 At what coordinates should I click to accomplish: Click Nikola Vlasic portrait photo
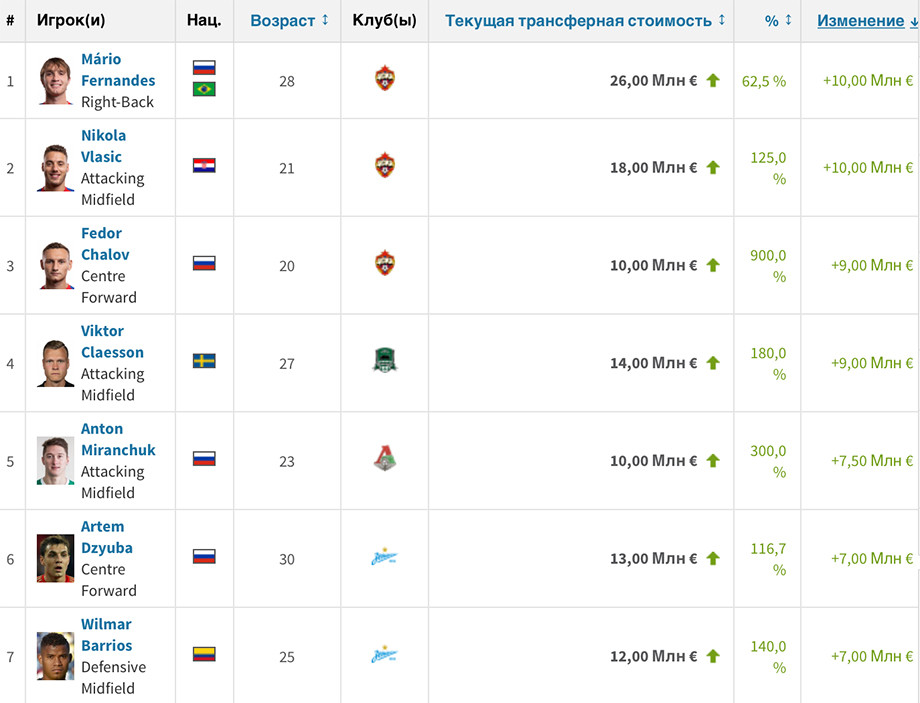point(56,168)
